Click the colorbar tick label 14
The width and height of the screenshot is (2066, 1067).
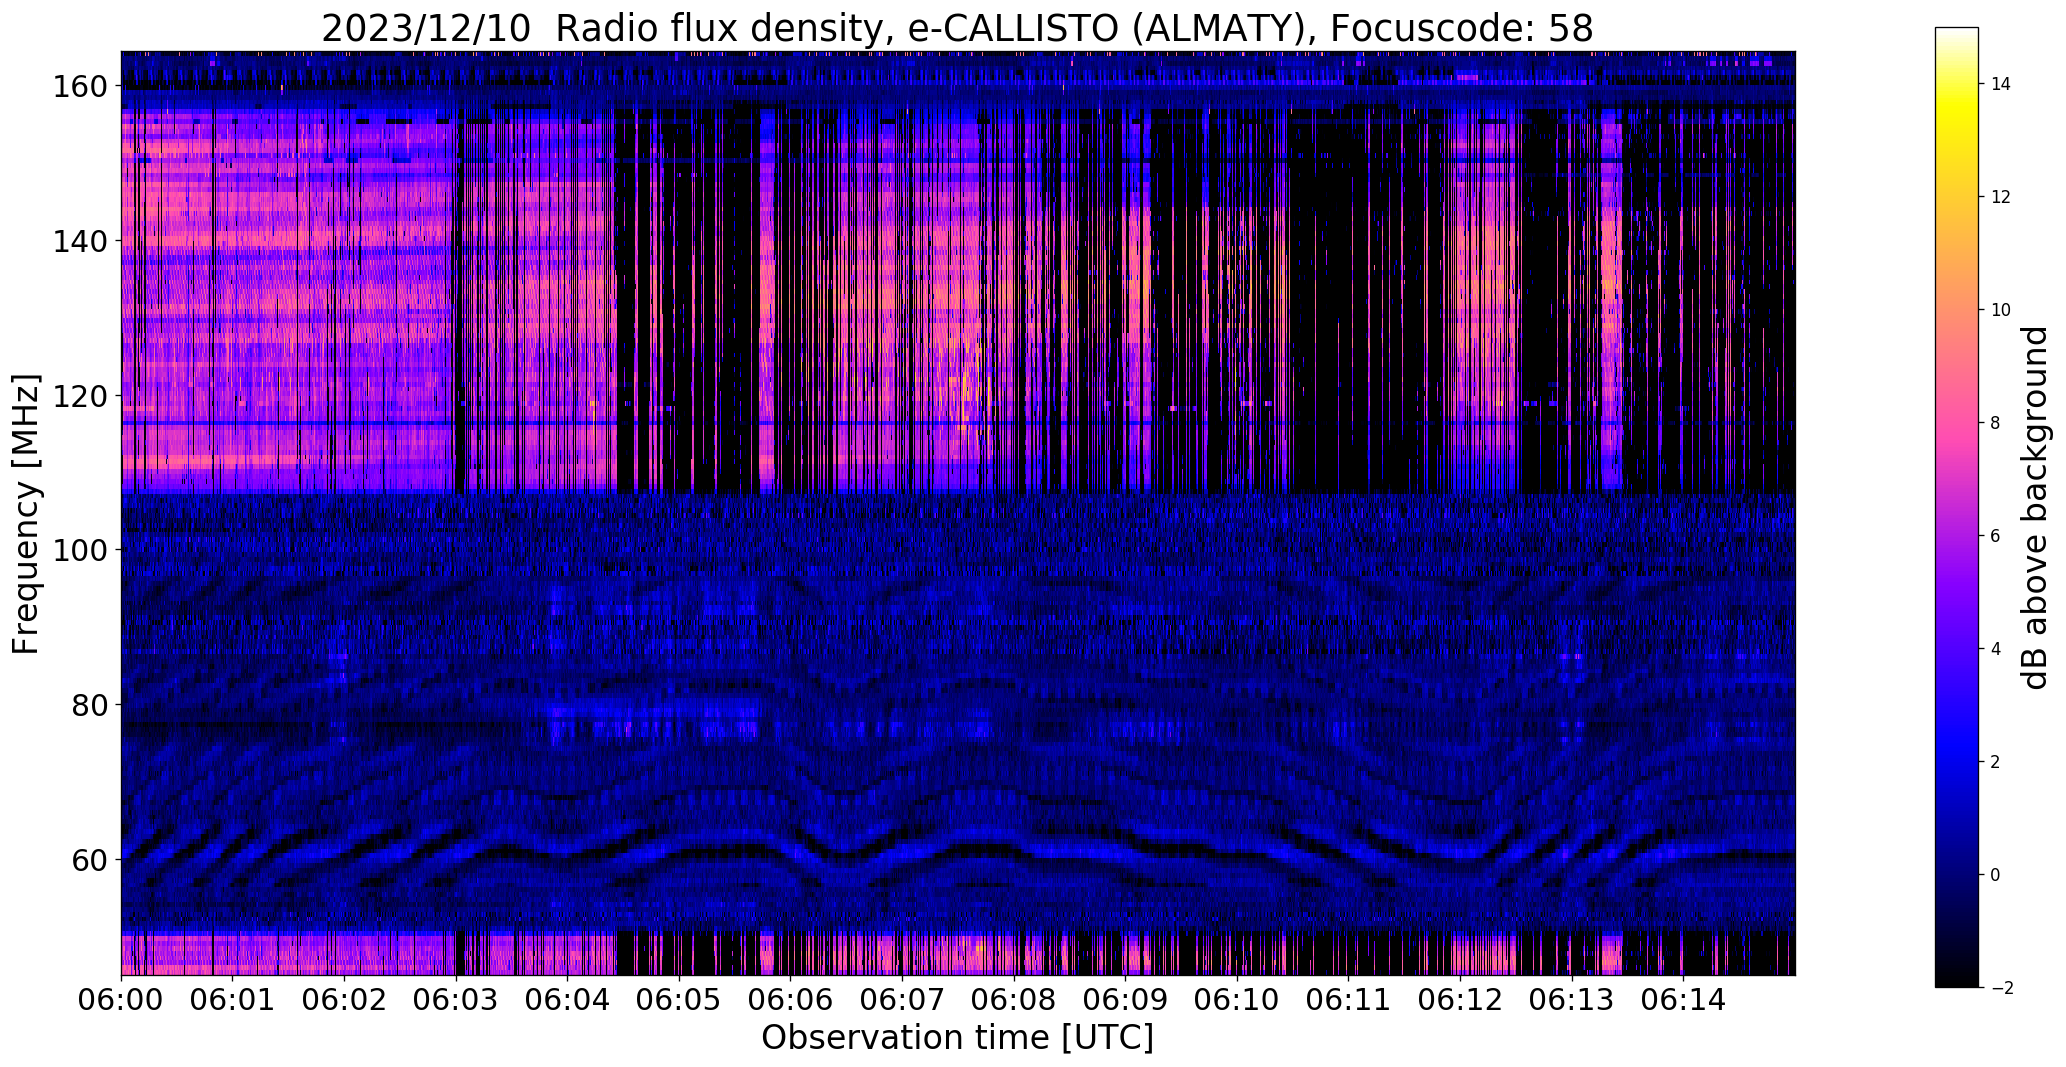tap(2000, 85)
